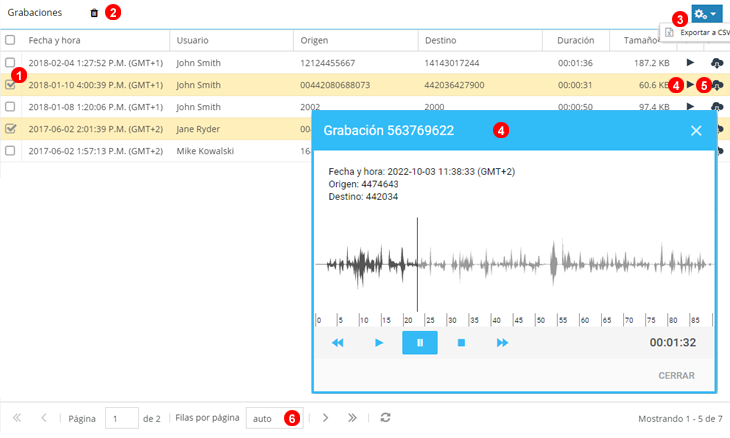Screen dimensions: 730x438
Task: Refresh the recordings list
Action: pyautogui.click(x=386, y=418)
